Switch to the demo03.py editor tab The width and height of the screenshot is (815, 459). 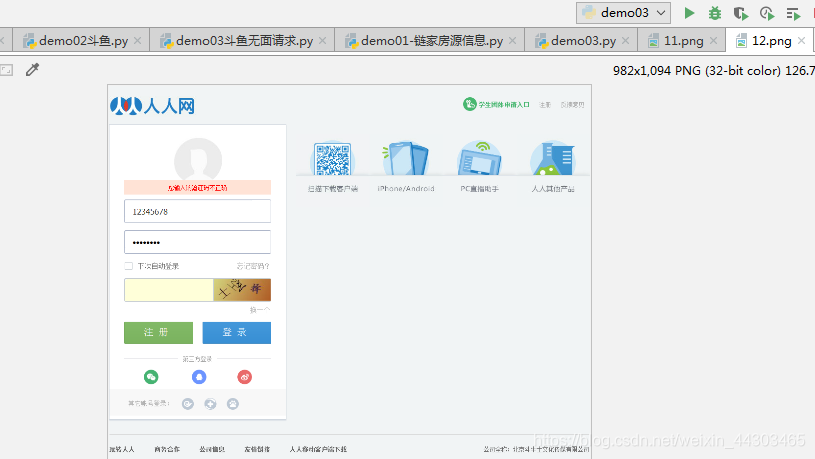coord(583,41)
